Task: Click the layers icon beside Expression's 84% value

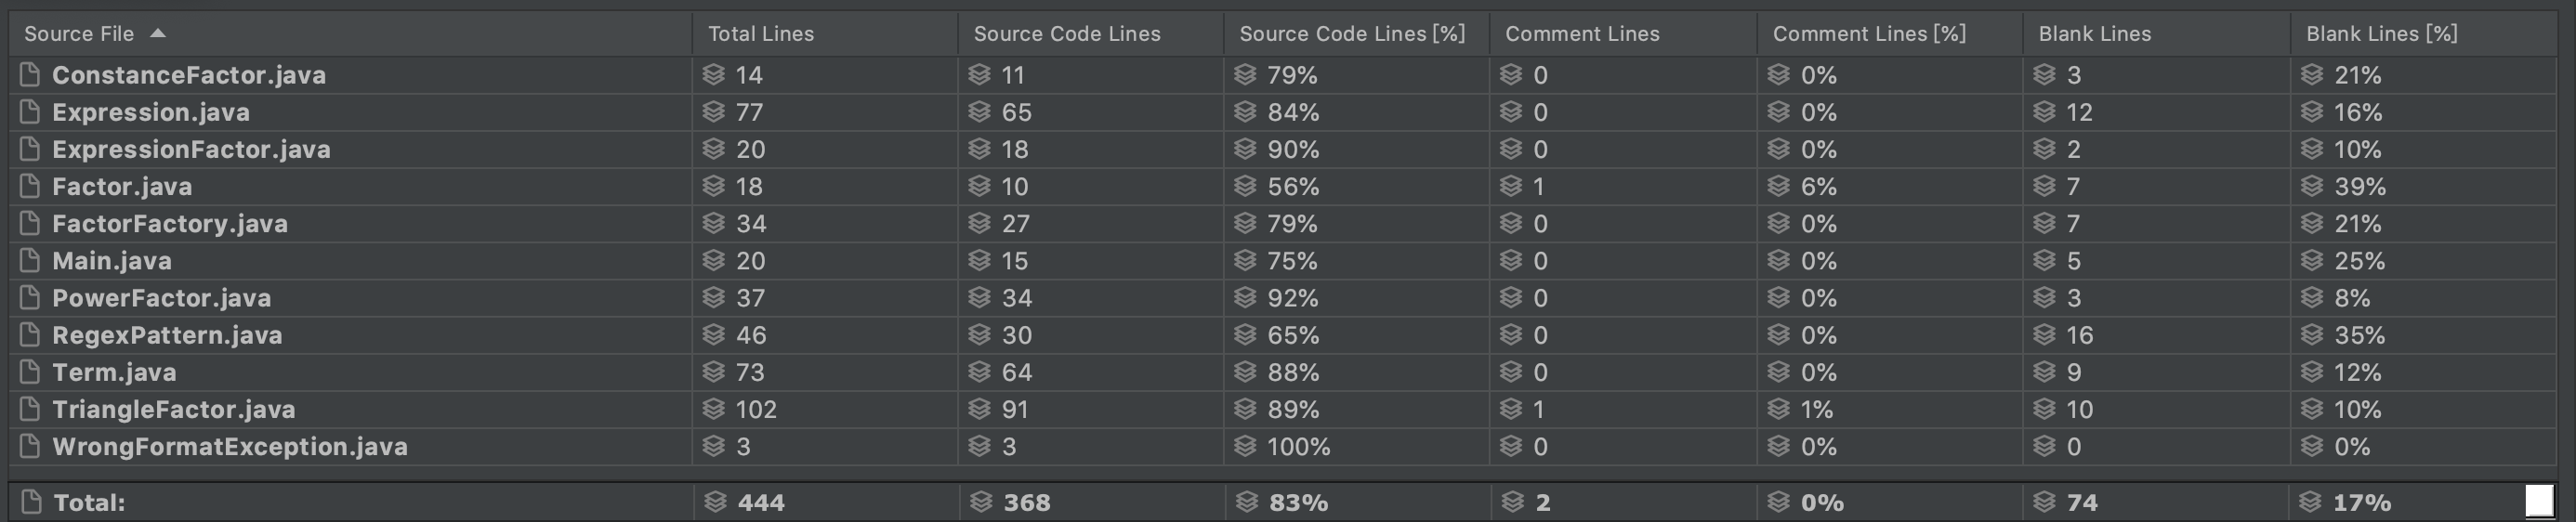Action: [1245, 112]
